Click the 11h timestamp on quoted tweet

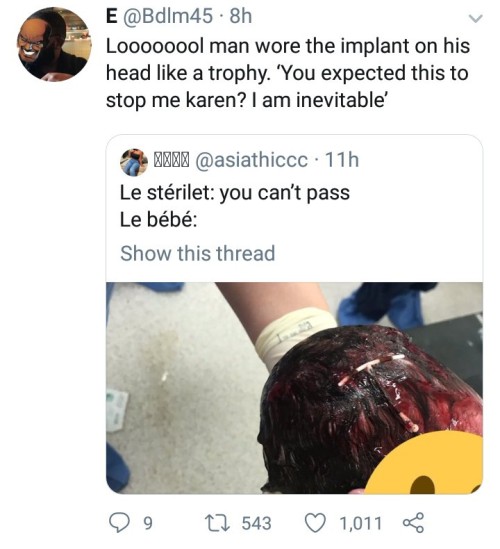(x=342, y=160)
